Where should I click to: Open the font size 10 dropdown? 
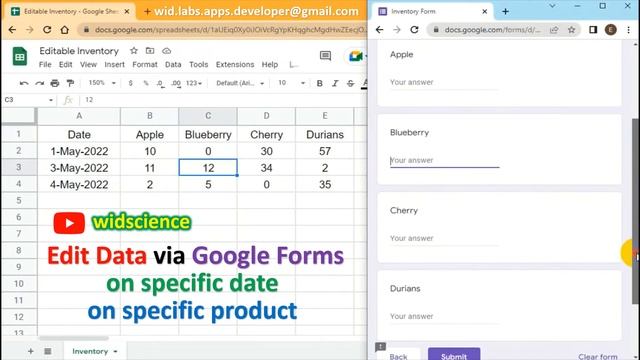[x=291, y=83]
